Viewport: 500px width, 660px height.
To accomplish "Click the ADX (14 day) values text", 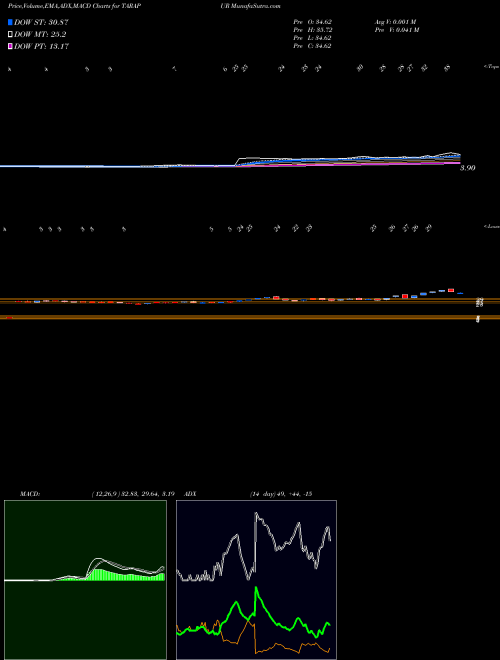I will coord(281,494).
